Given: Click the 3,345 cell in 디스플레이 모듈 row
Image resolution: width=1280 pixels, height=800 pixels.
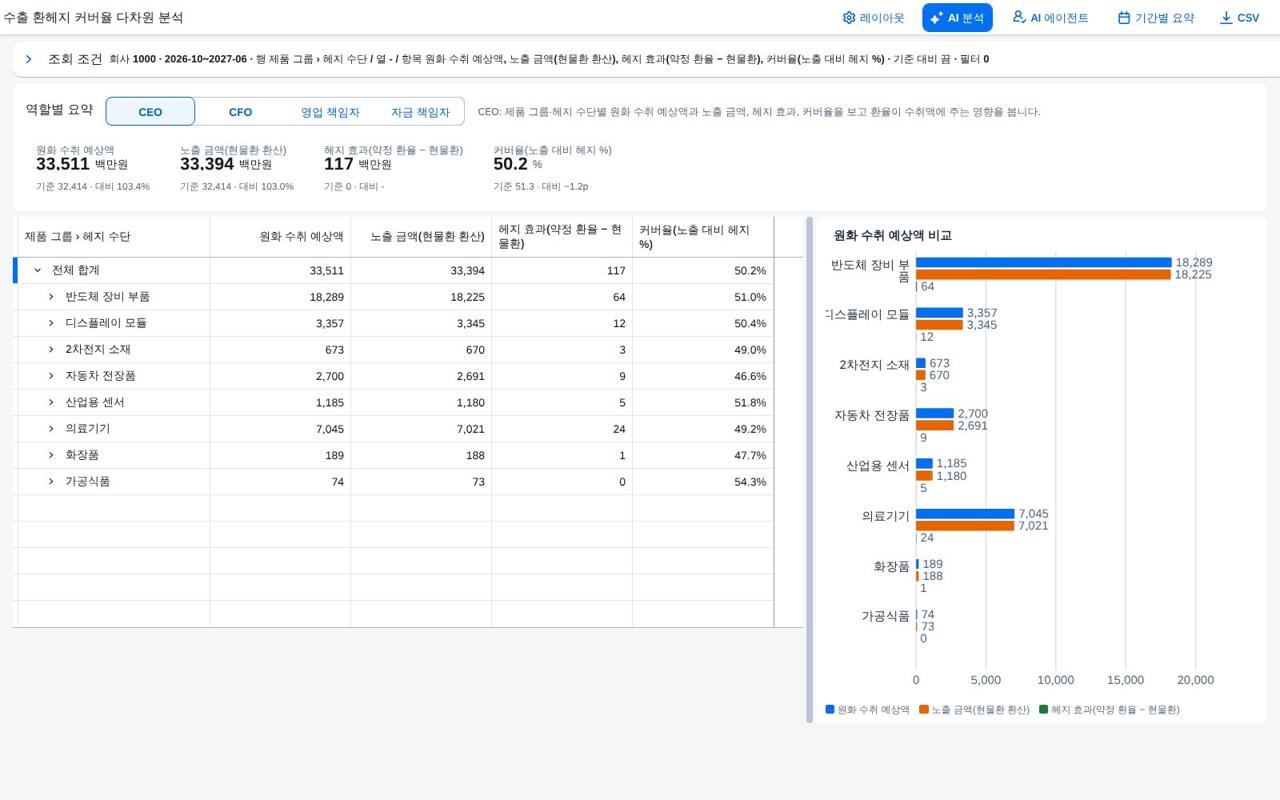Looking at the screenshot, I should pyautogui.click(x=421, y=324).
